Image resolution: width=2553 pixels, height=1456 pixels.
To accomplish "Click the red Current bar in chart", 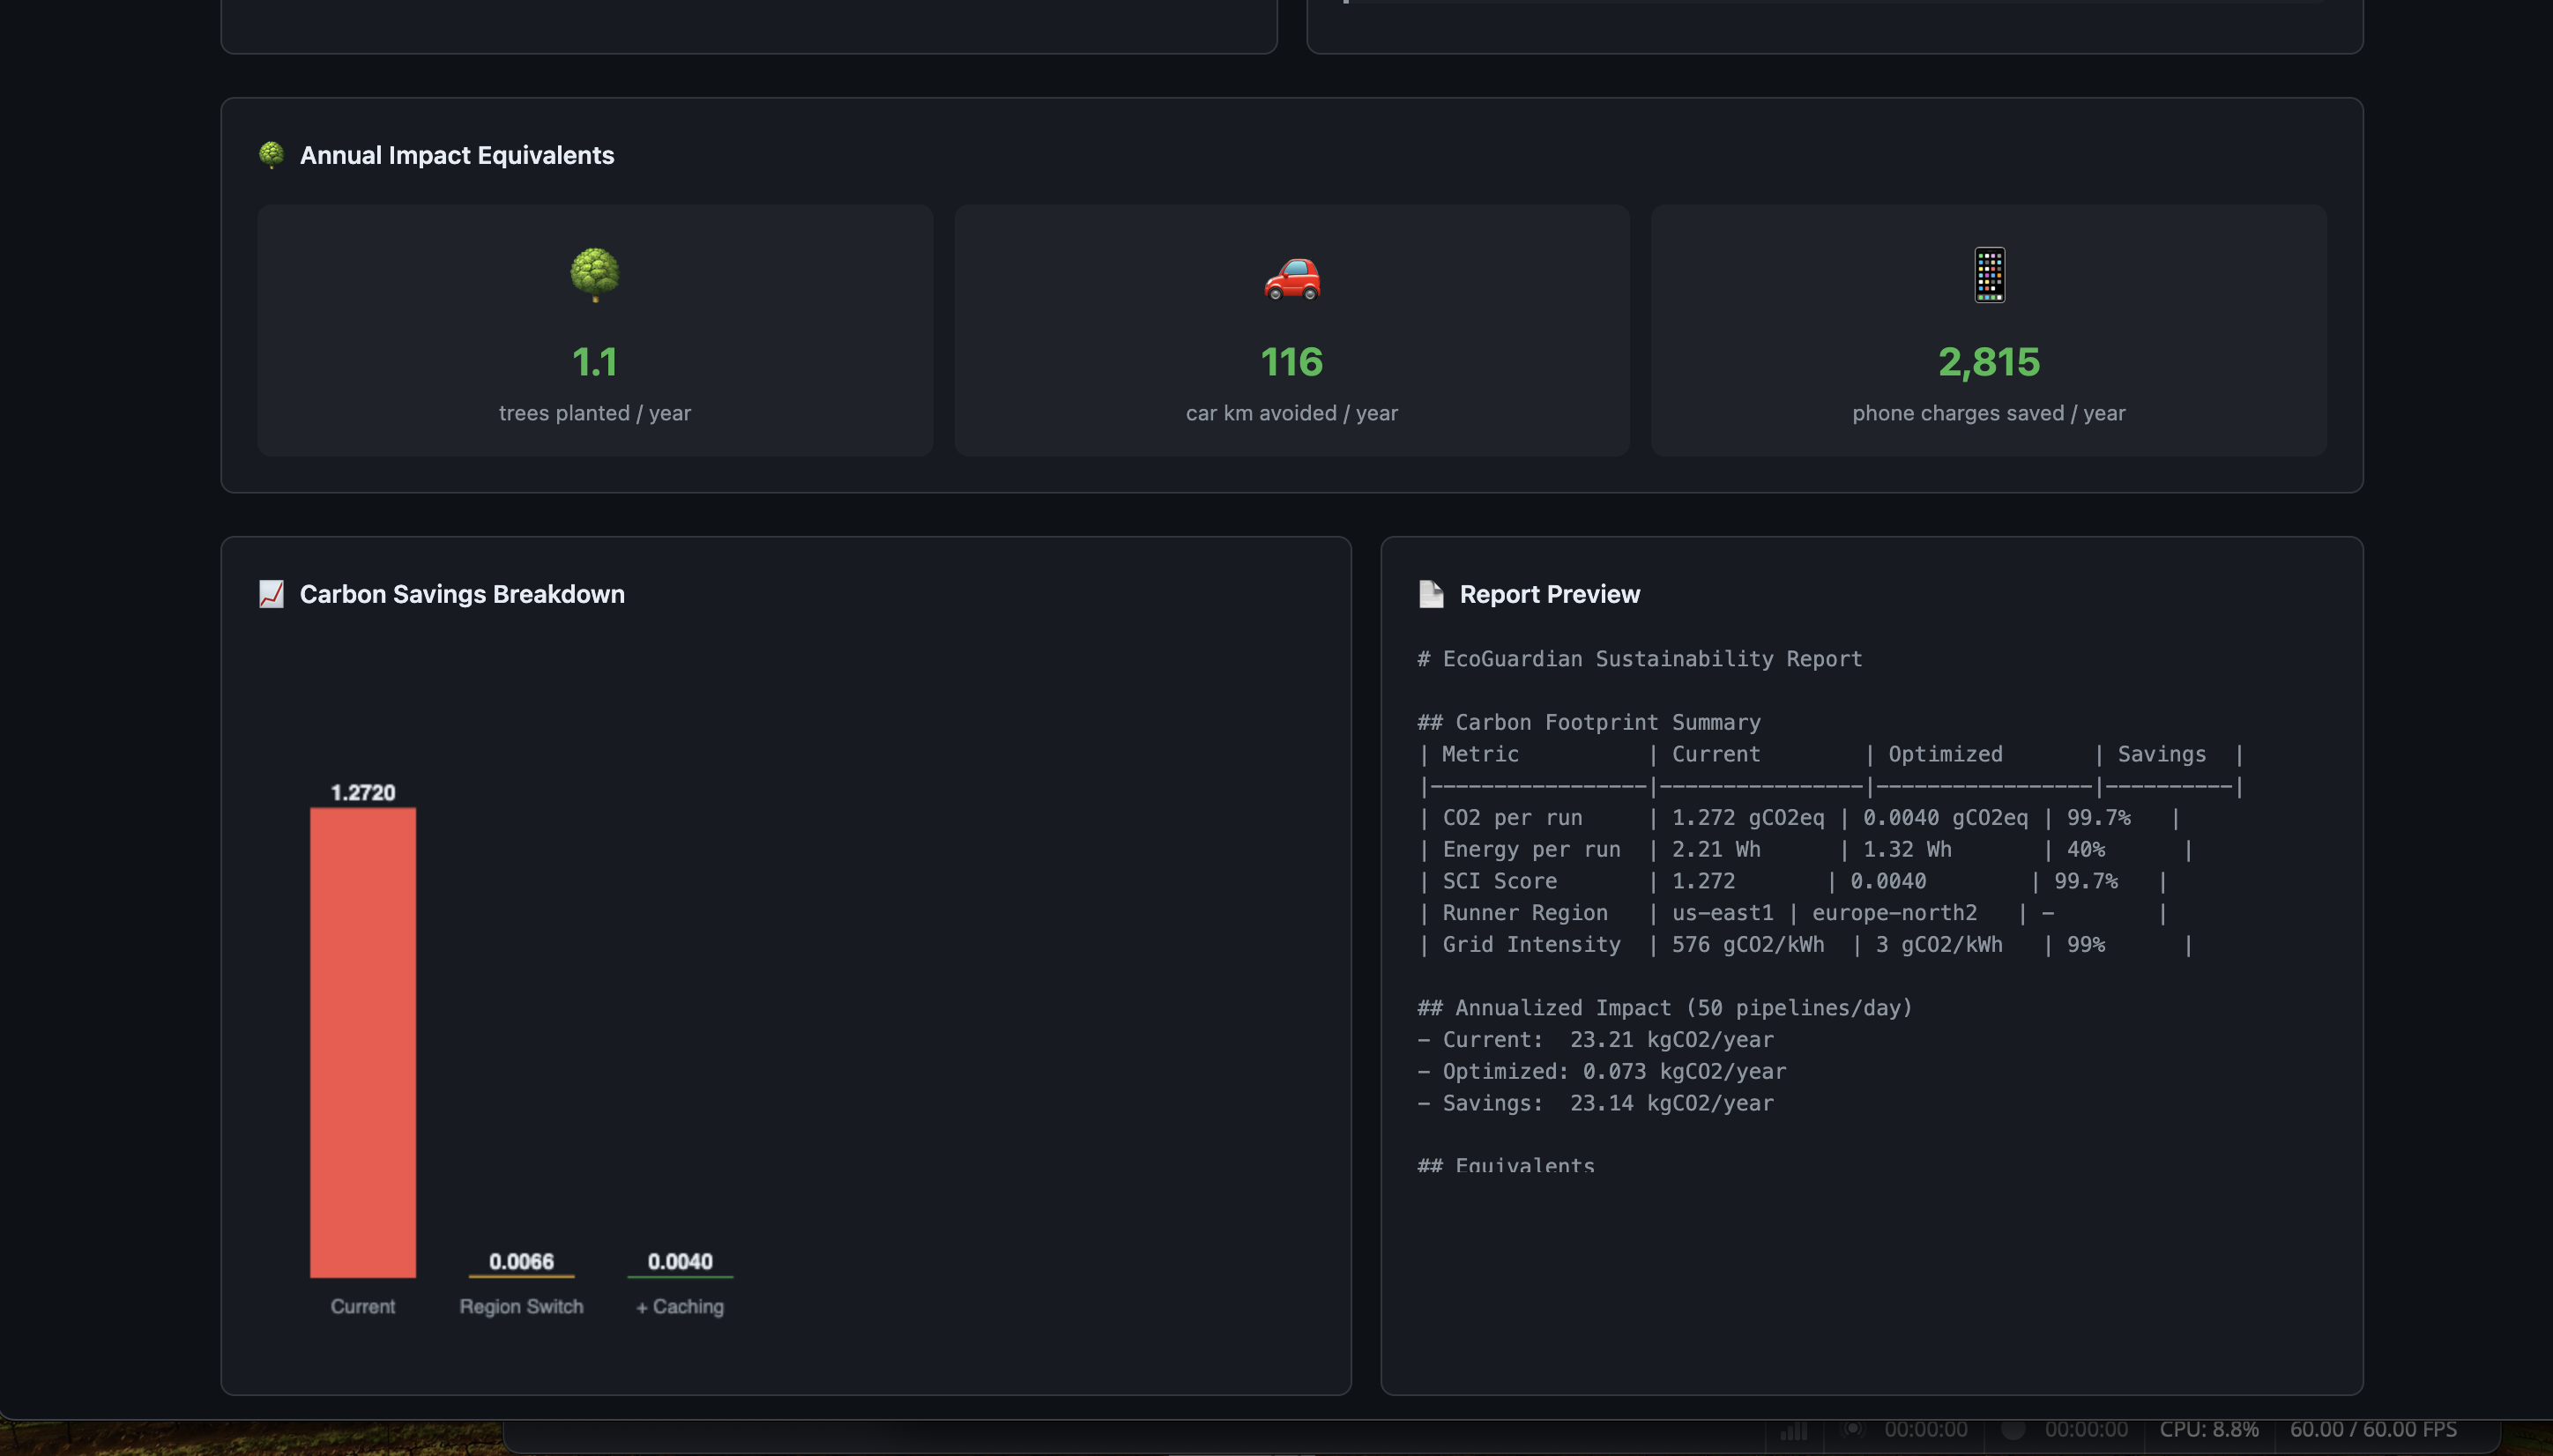I will tap(363, 1040).
